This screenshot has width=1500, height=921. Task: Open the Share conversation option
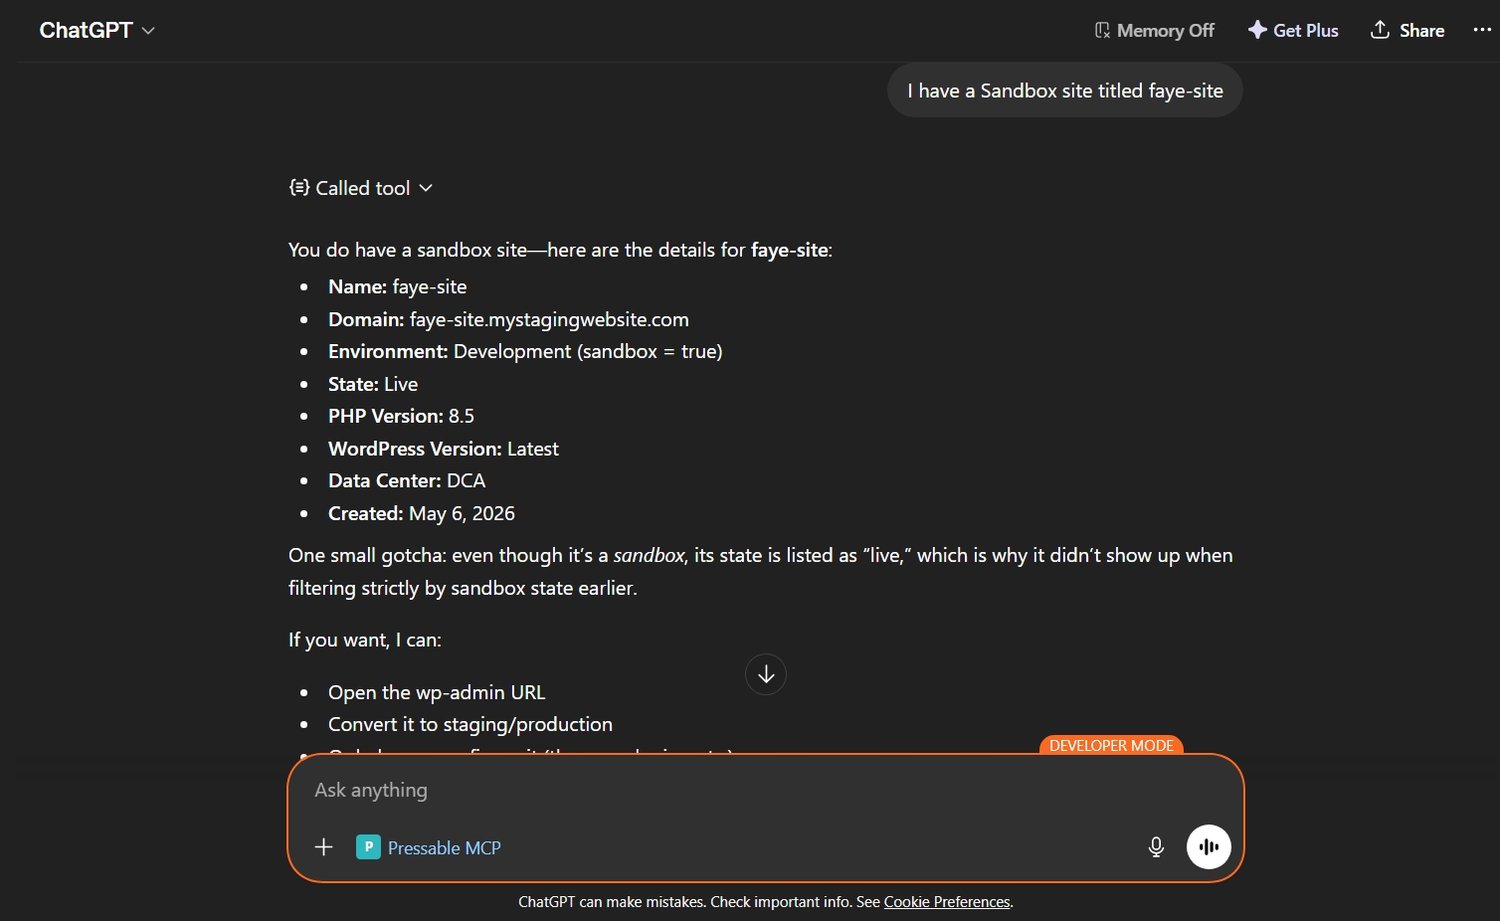pyautogui.click(x=1407, y=30)
